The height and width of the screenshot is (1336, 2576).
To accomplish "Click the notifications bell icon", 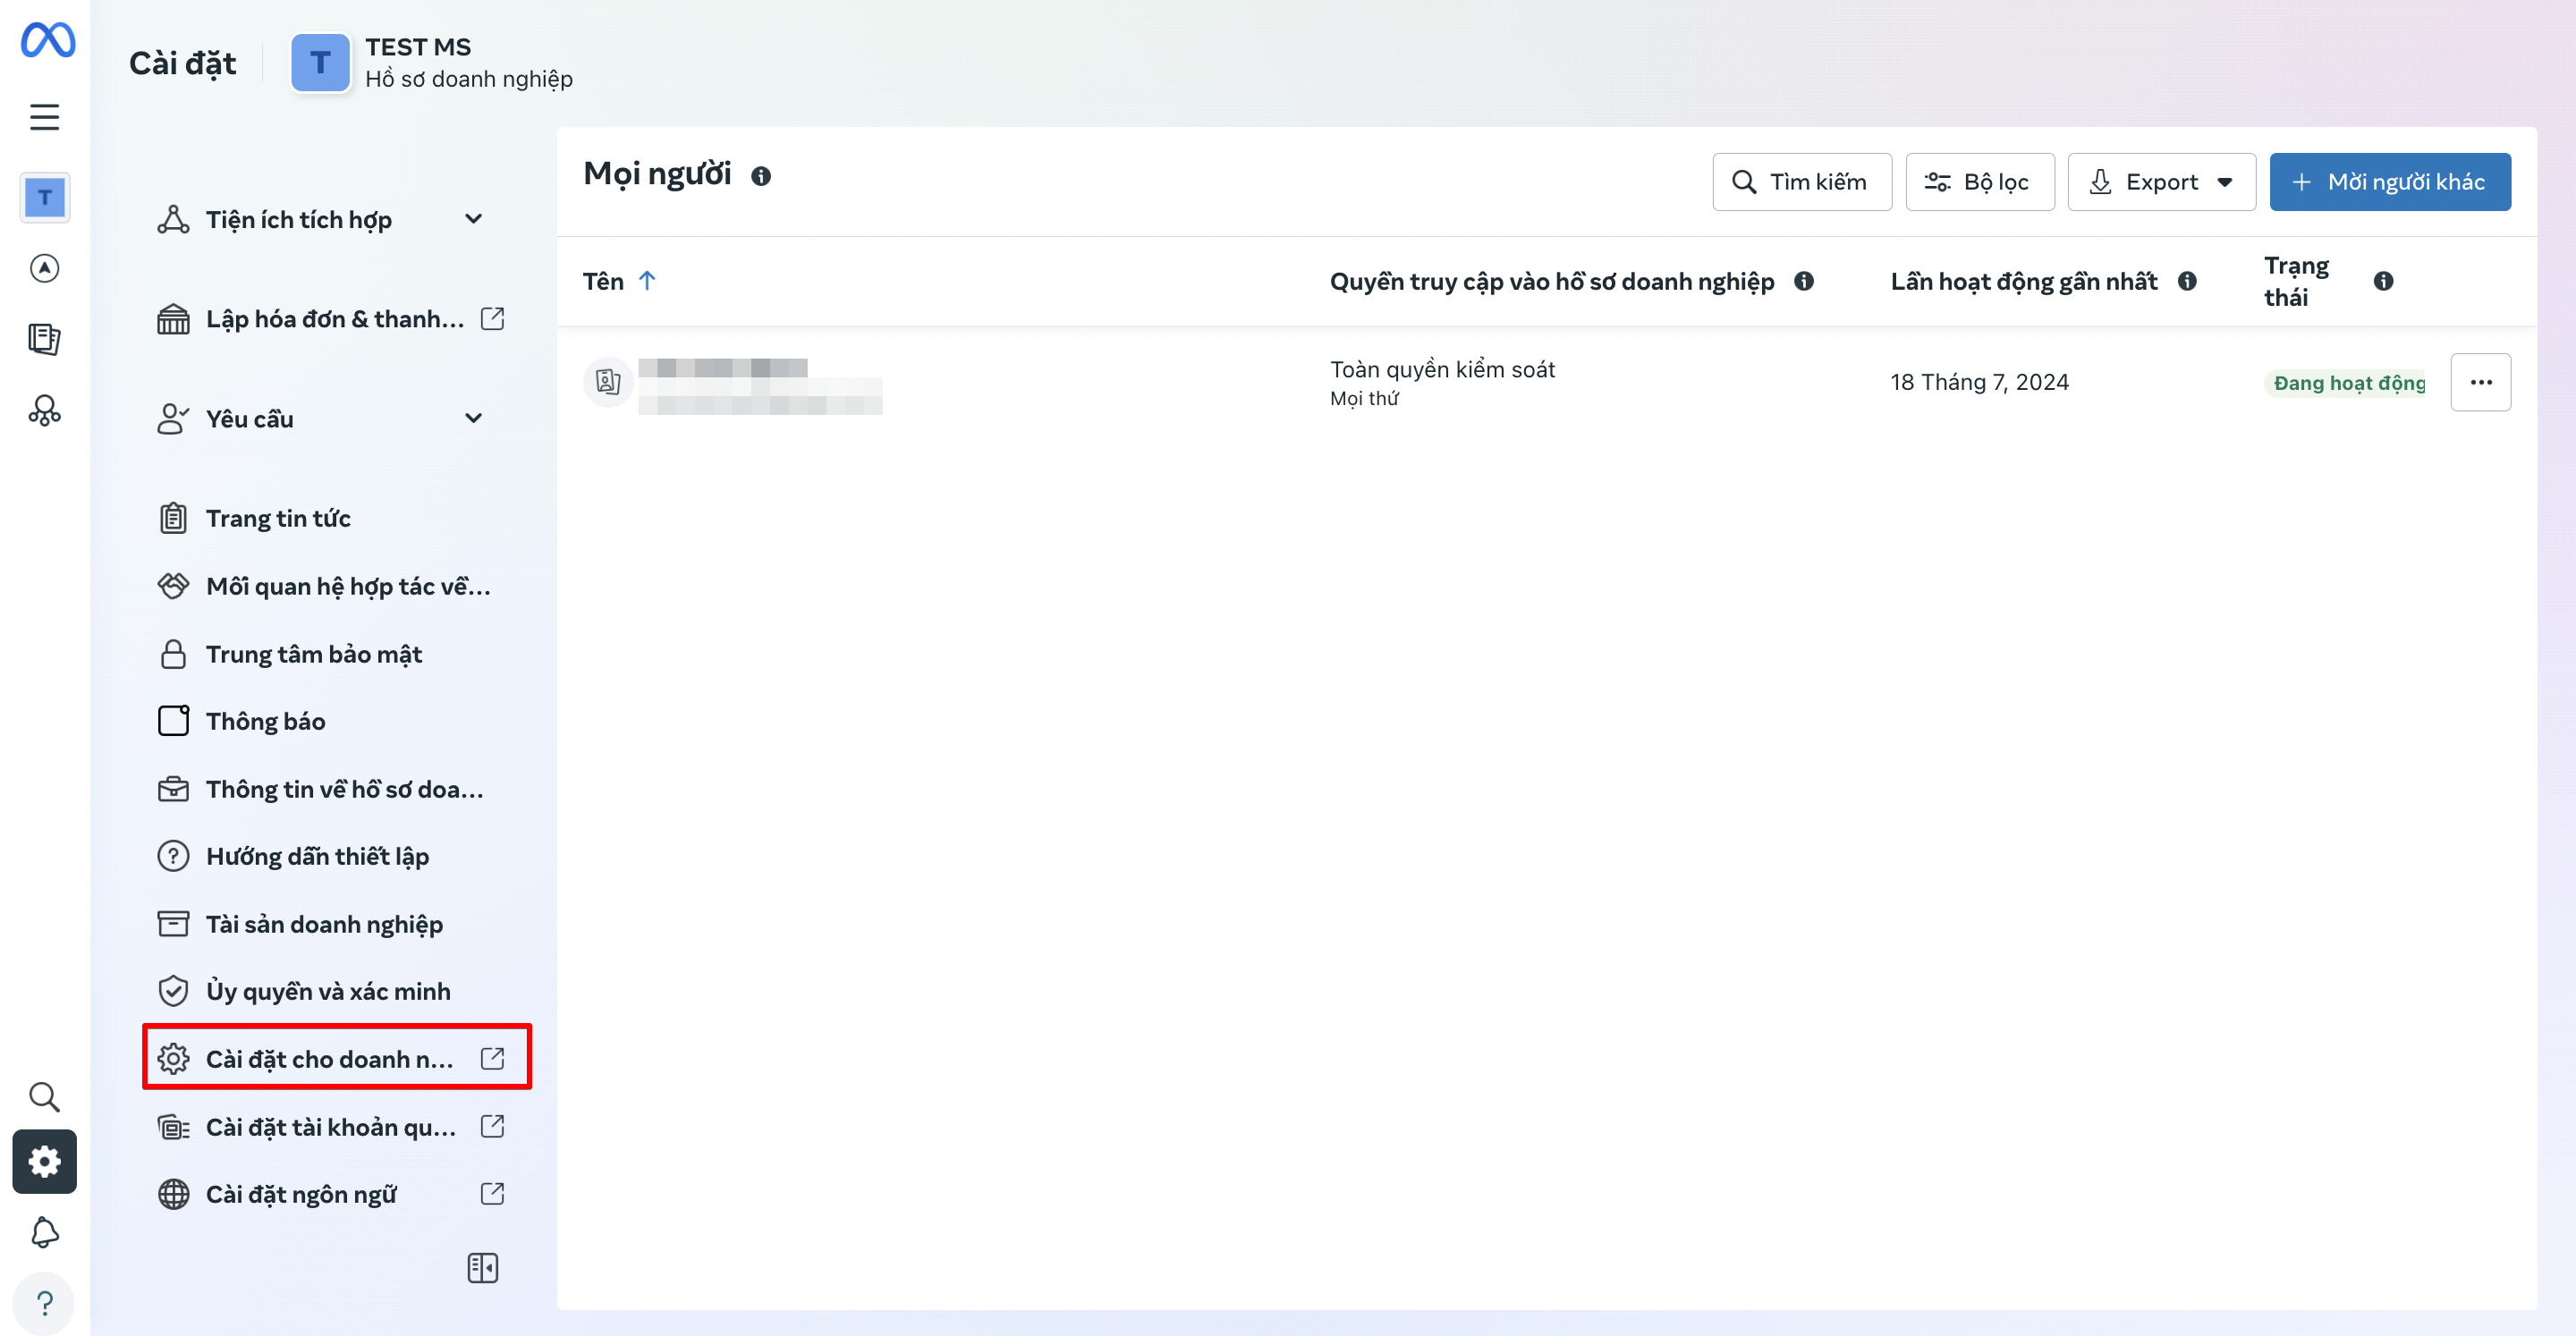I will point(44,1232).
